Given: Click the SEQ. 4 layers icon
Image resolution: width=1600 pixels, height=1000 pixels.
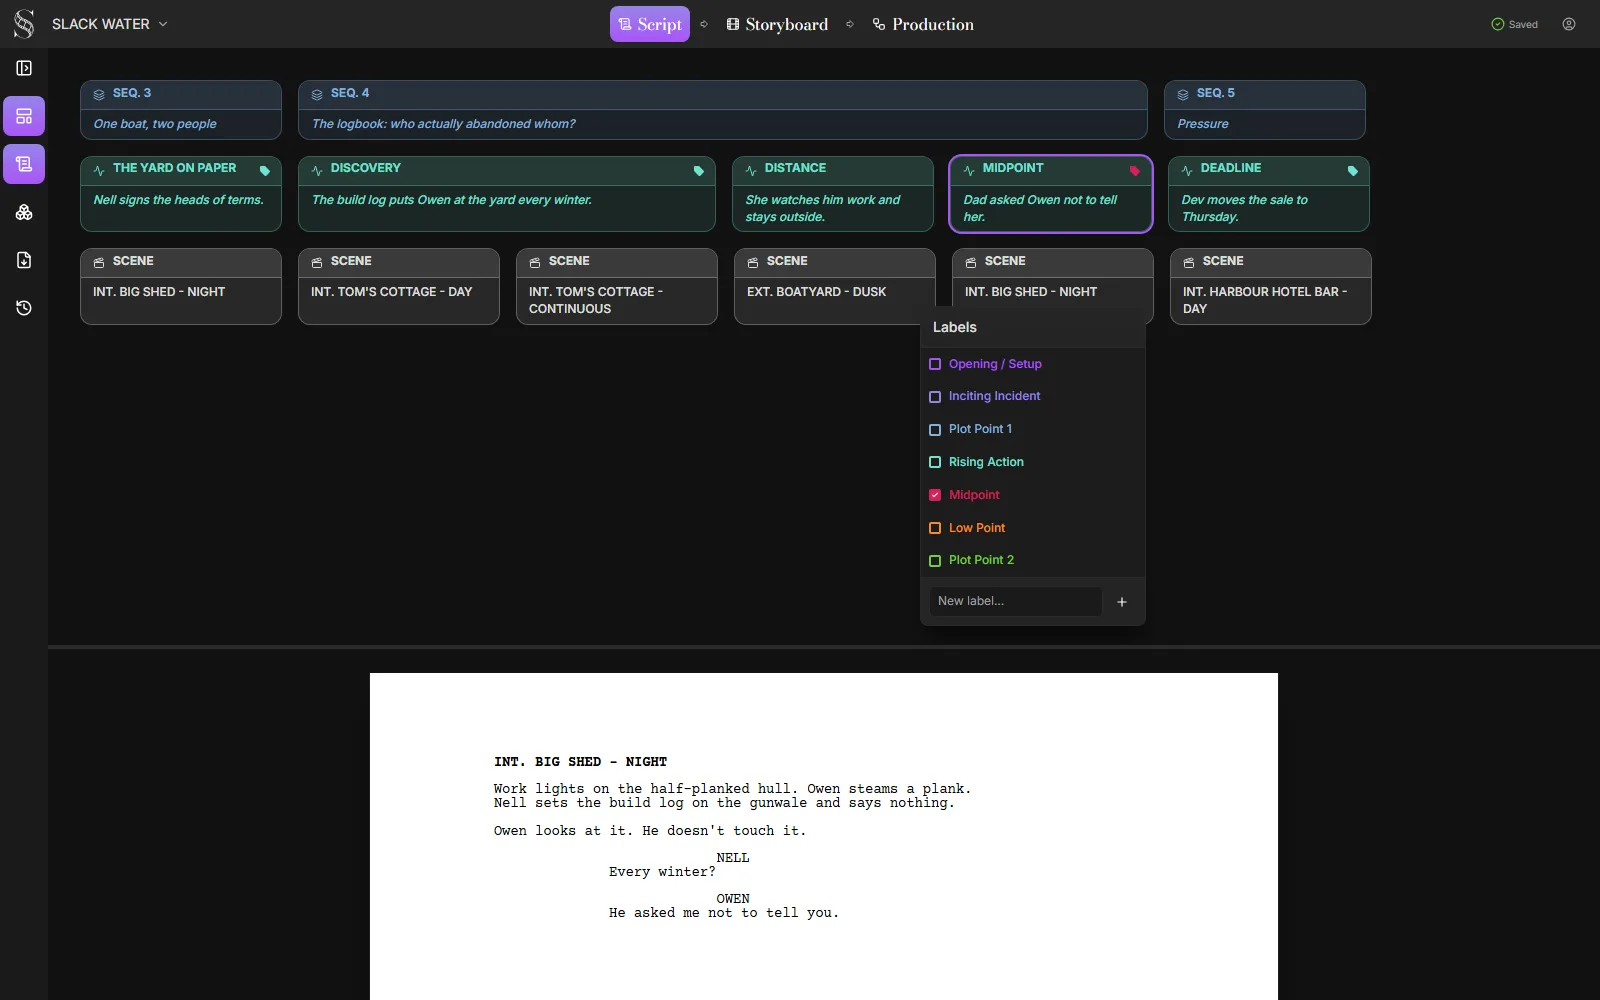Looking at the screenshot, I should pyautogui.click(x=317, y=94).
